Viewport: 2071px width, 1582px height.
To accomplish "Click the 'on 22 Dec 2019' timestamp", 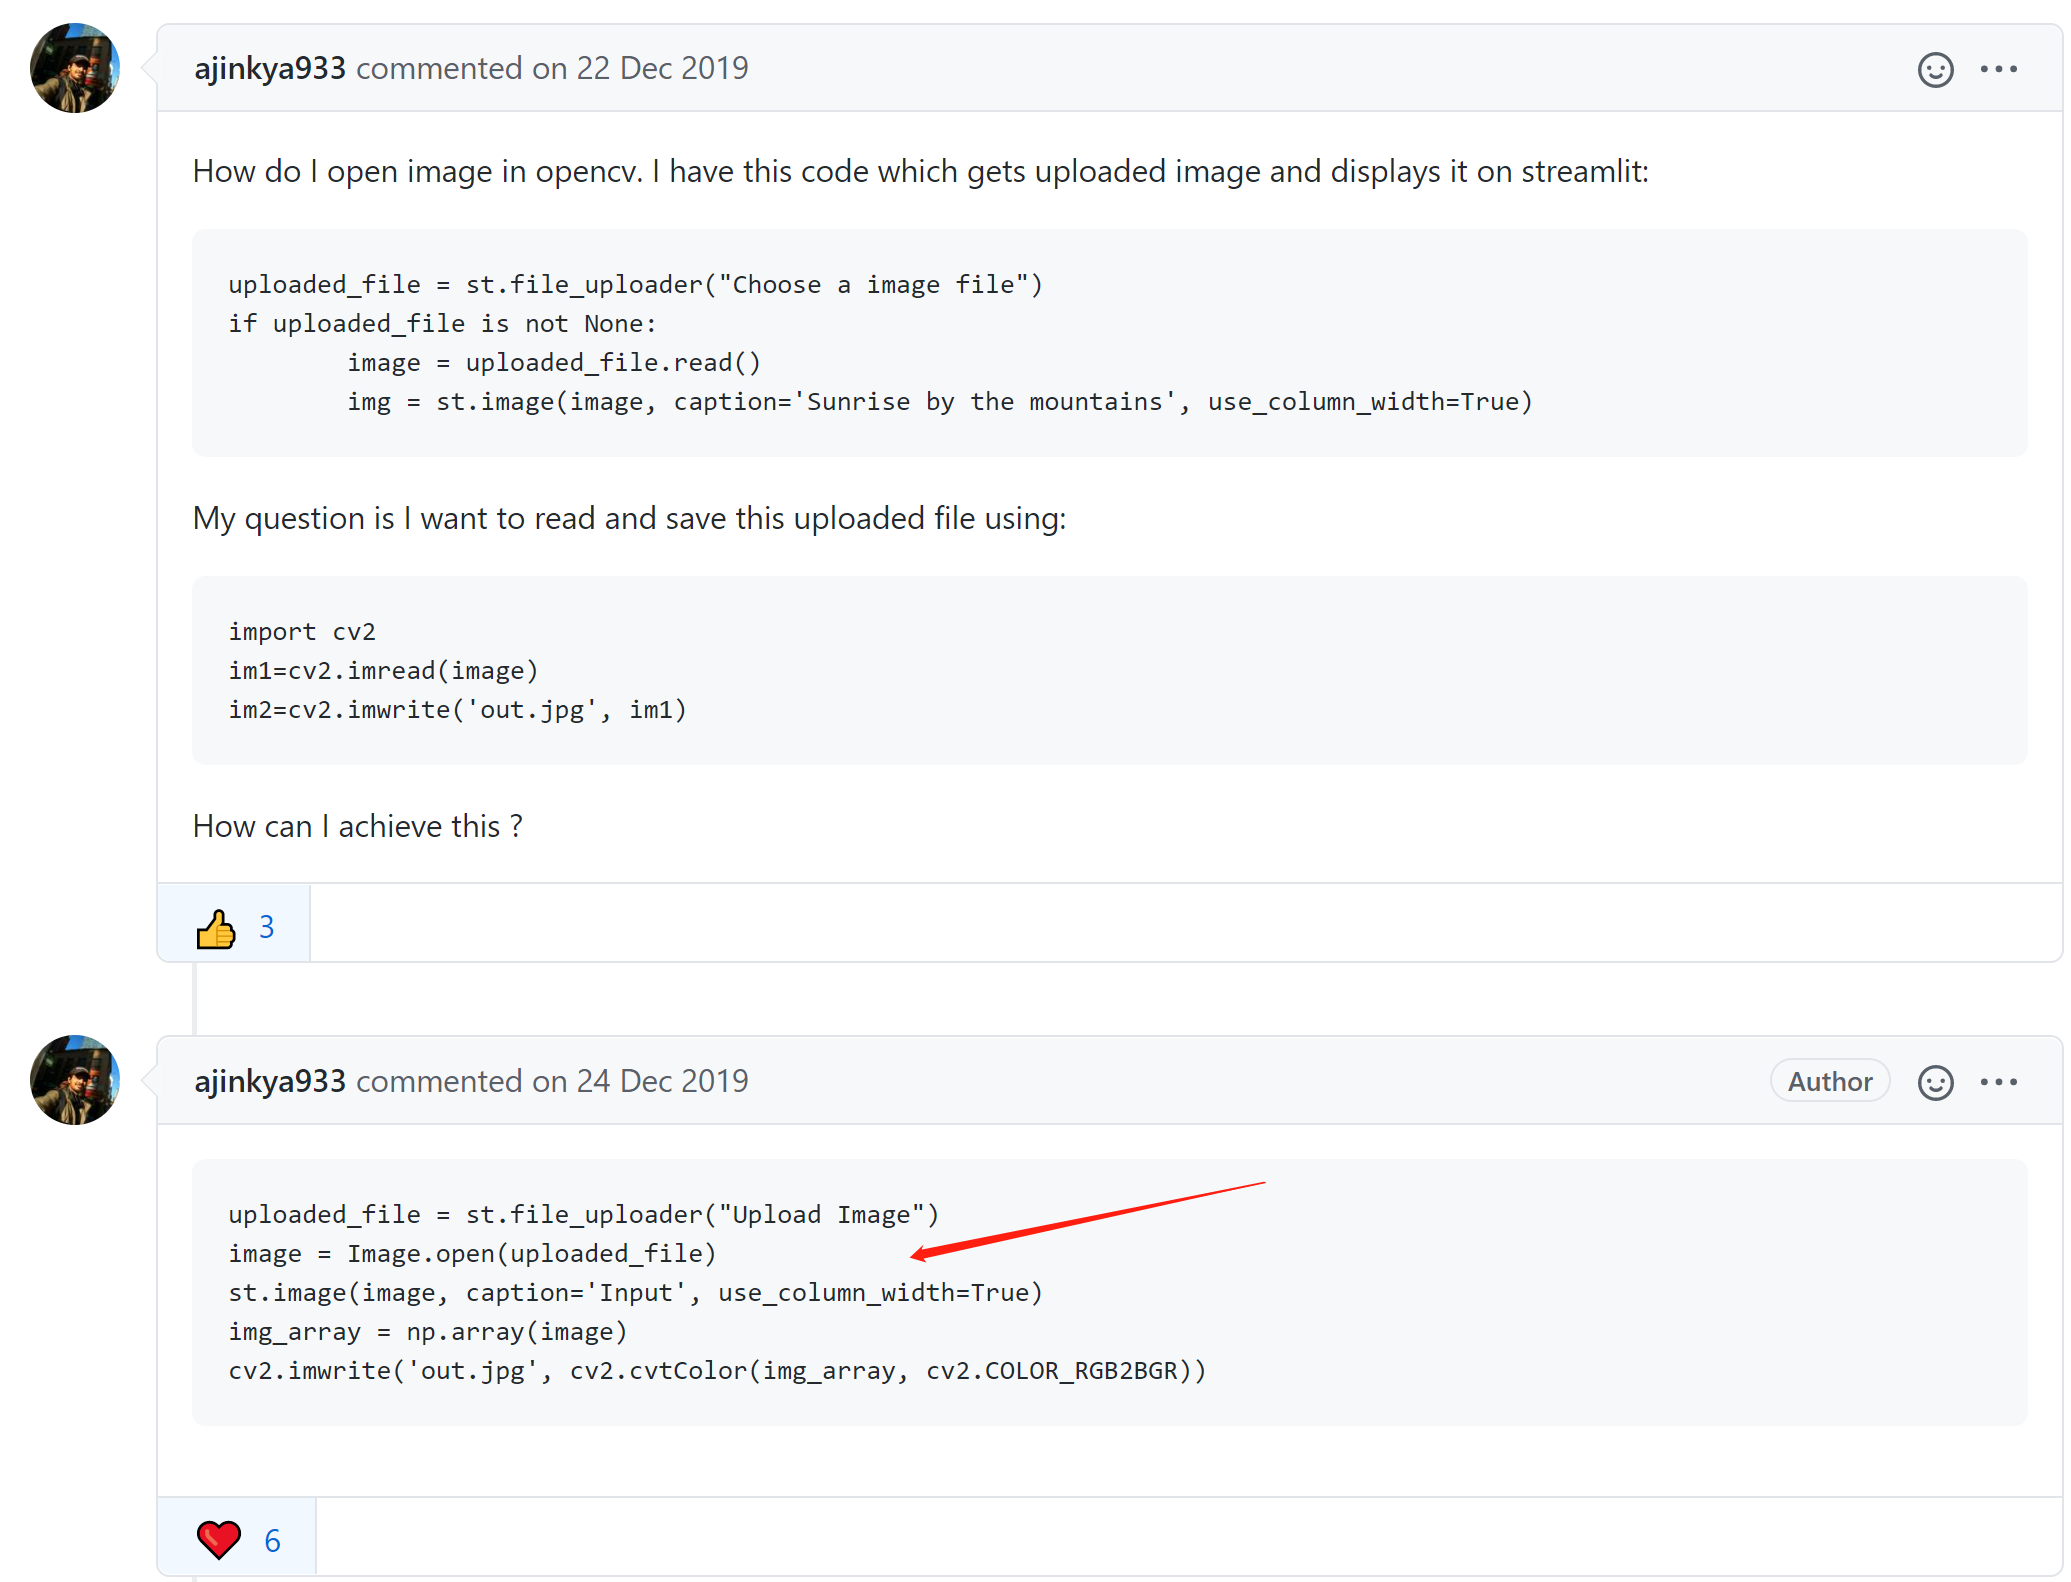I will [x=640, y=68].
